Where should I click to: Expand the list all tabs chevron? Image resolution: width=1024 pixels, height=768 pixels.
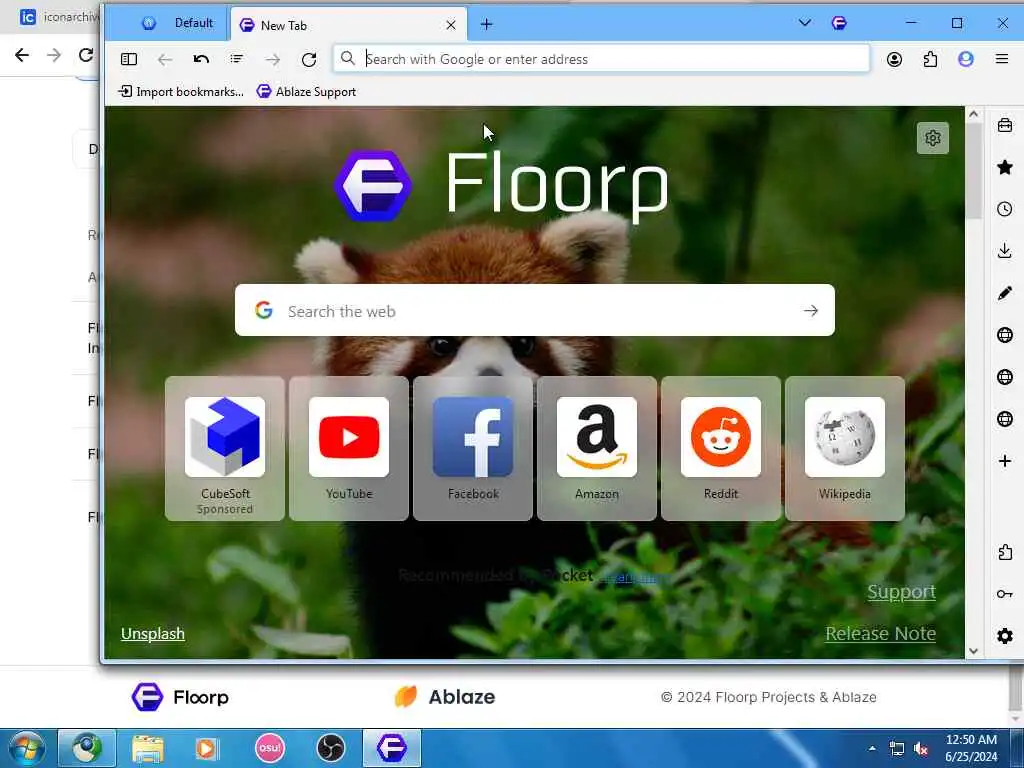tap(805, 23)
